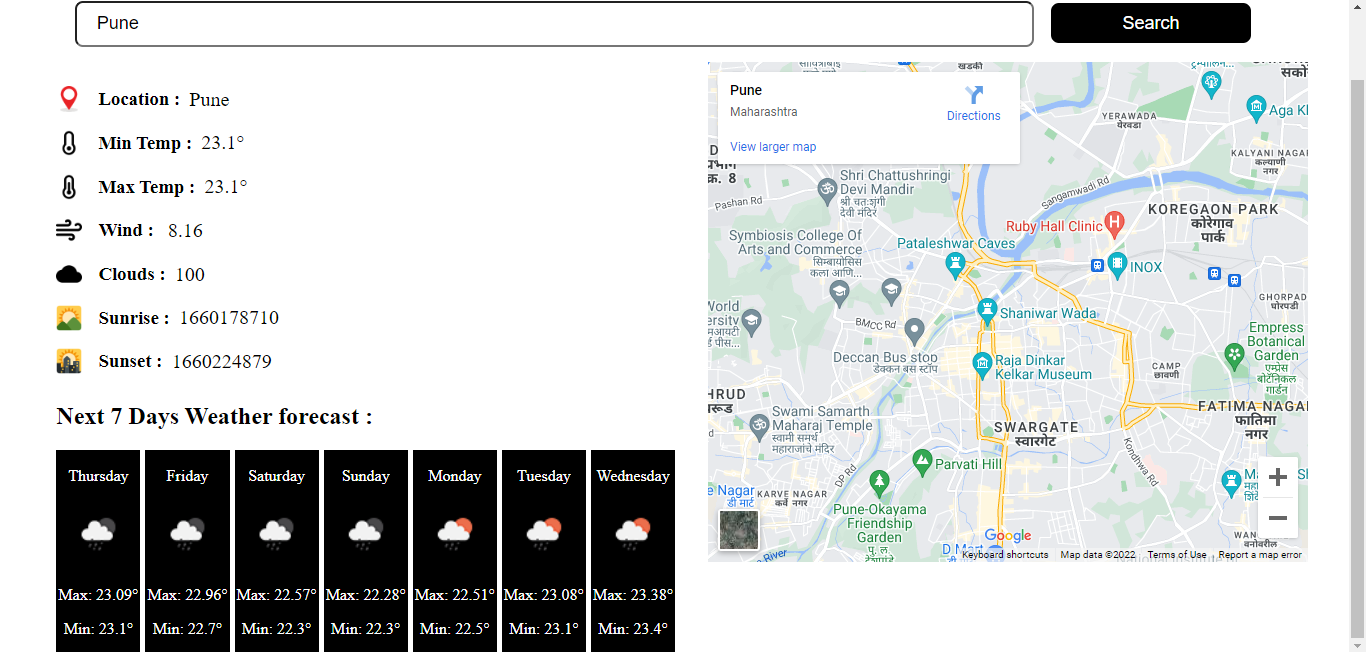The image size is (1366, 652).
Task: Click the Sunset icon
Action: [x=68, y=360]
